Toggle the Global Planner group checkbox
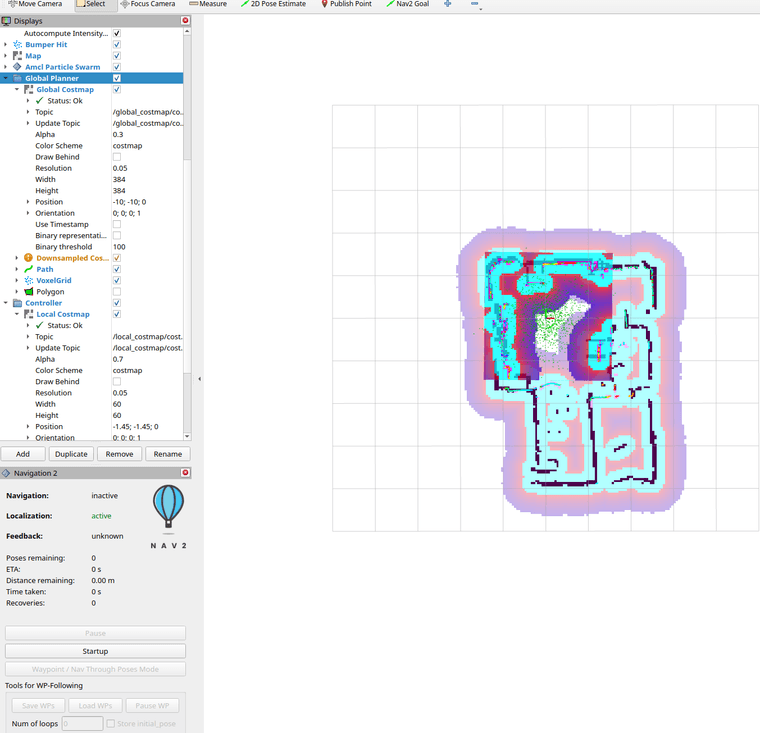760x733 pixels. (x=117, y=78)
